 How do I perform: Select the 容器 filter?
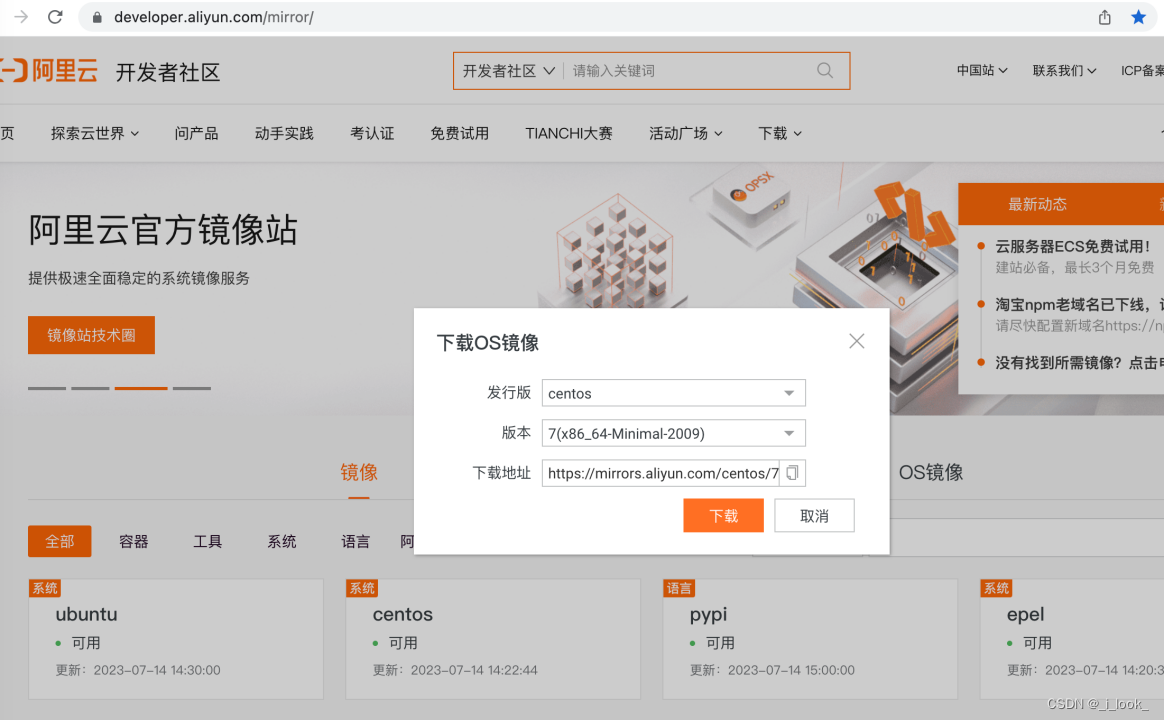click(x=134, y=541)
